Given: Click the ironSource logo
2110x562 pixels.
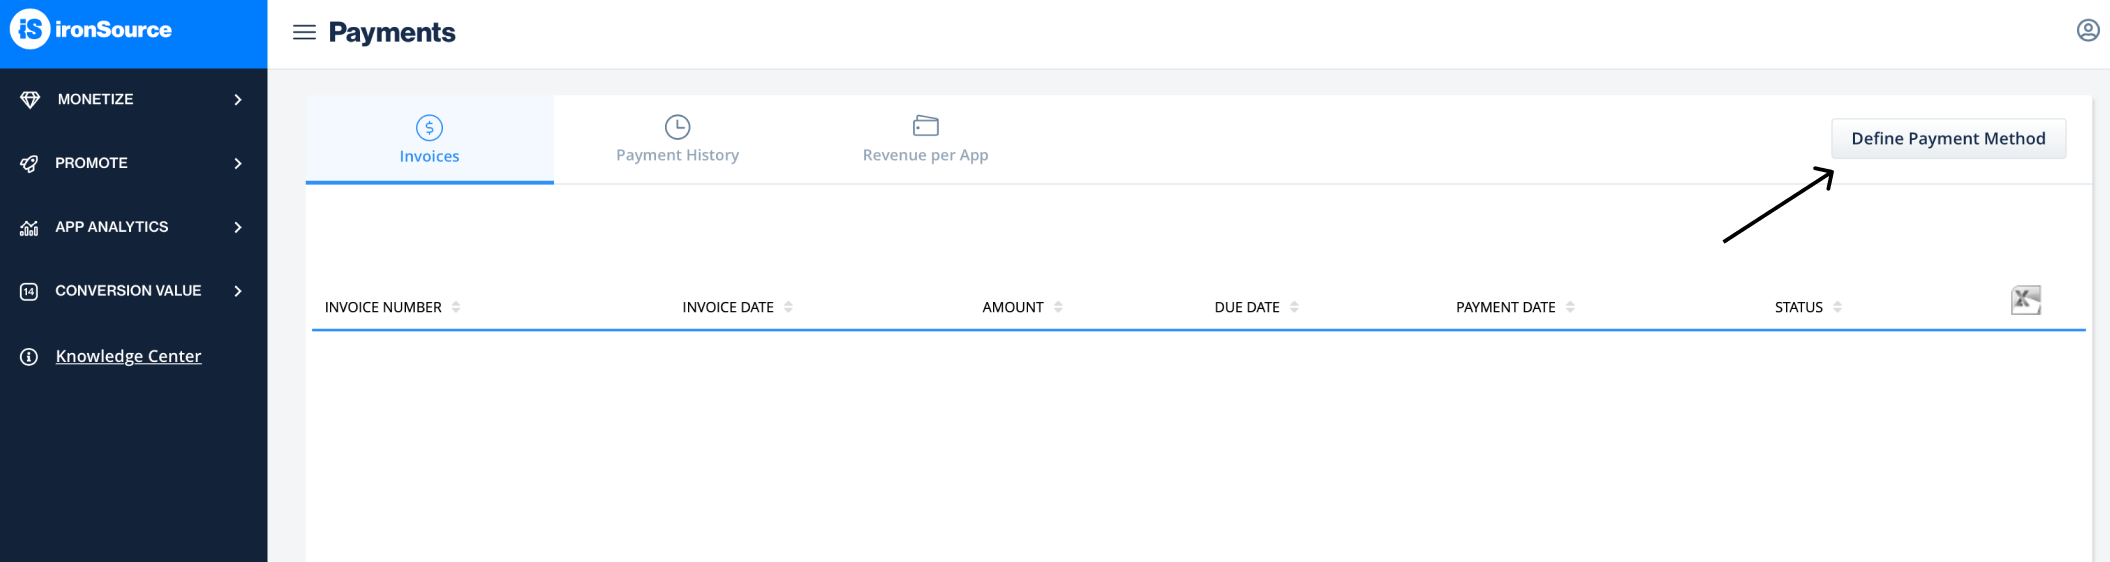Looking at the screenshot, I should [x=91, y=30].
